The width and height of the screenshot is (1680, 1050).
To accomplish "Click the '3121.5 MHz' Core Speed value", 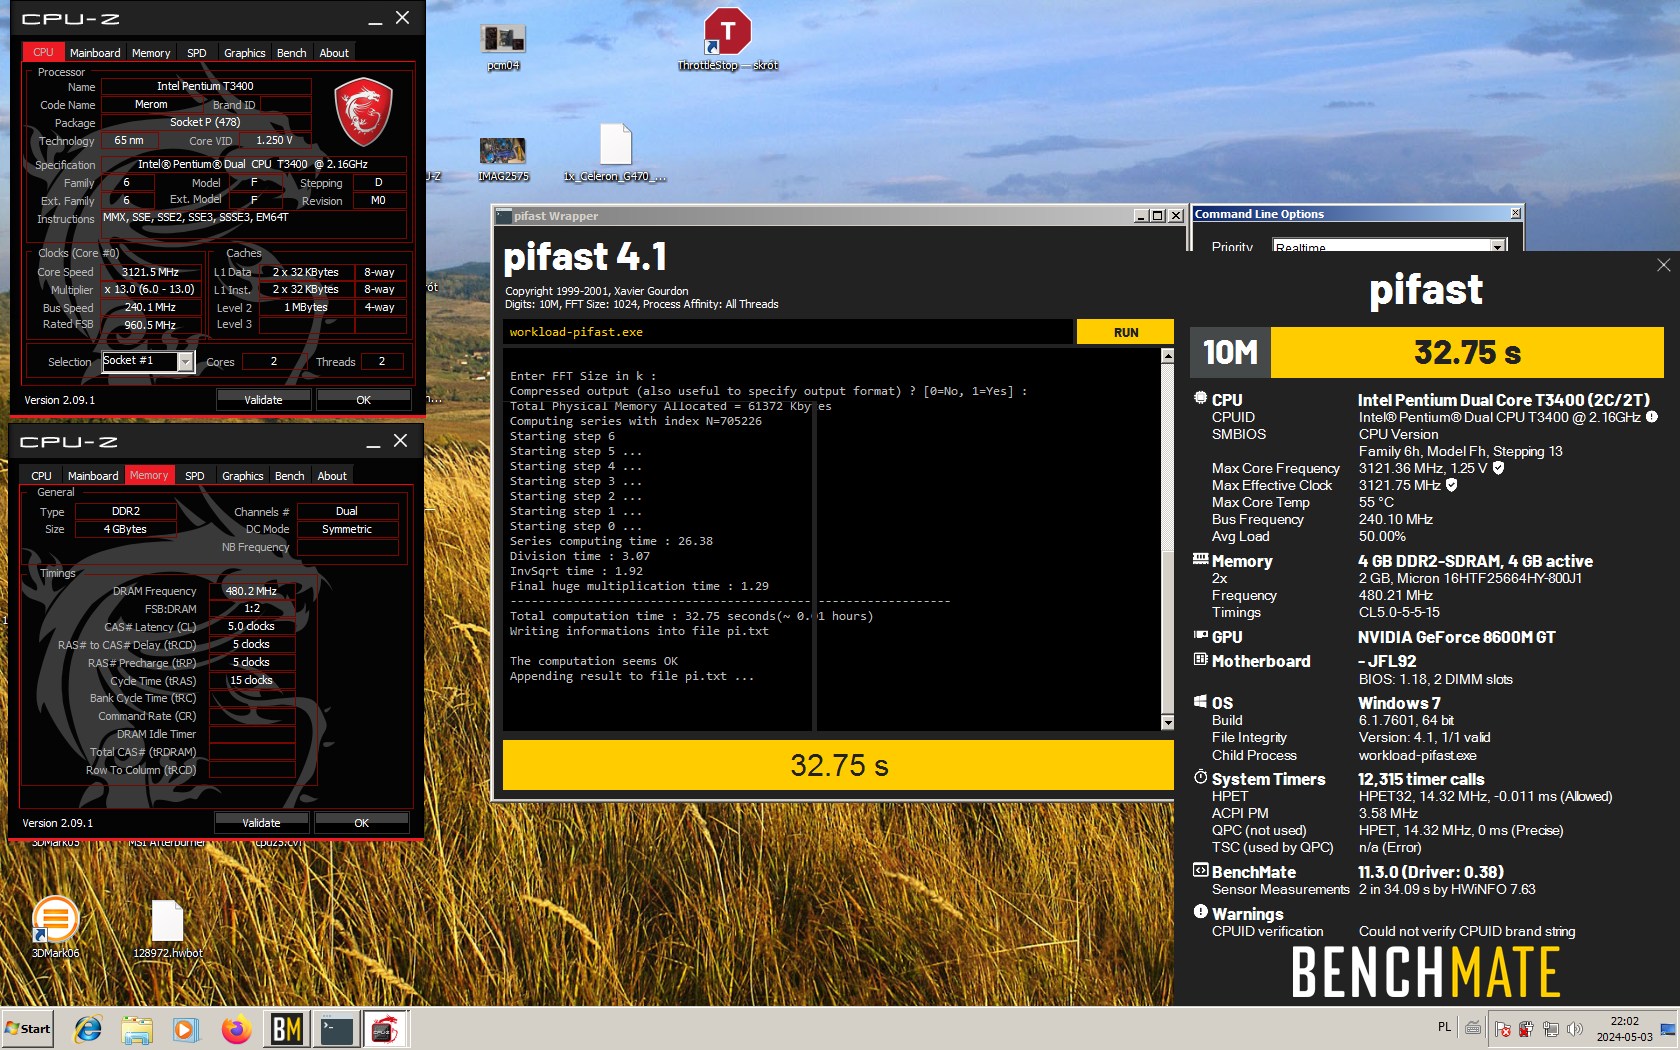I will (x=150, y=272).
